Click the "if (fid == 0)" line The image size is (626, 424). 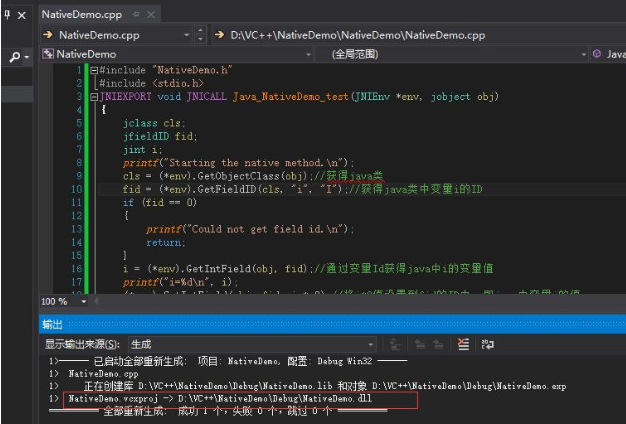(160, 202)
